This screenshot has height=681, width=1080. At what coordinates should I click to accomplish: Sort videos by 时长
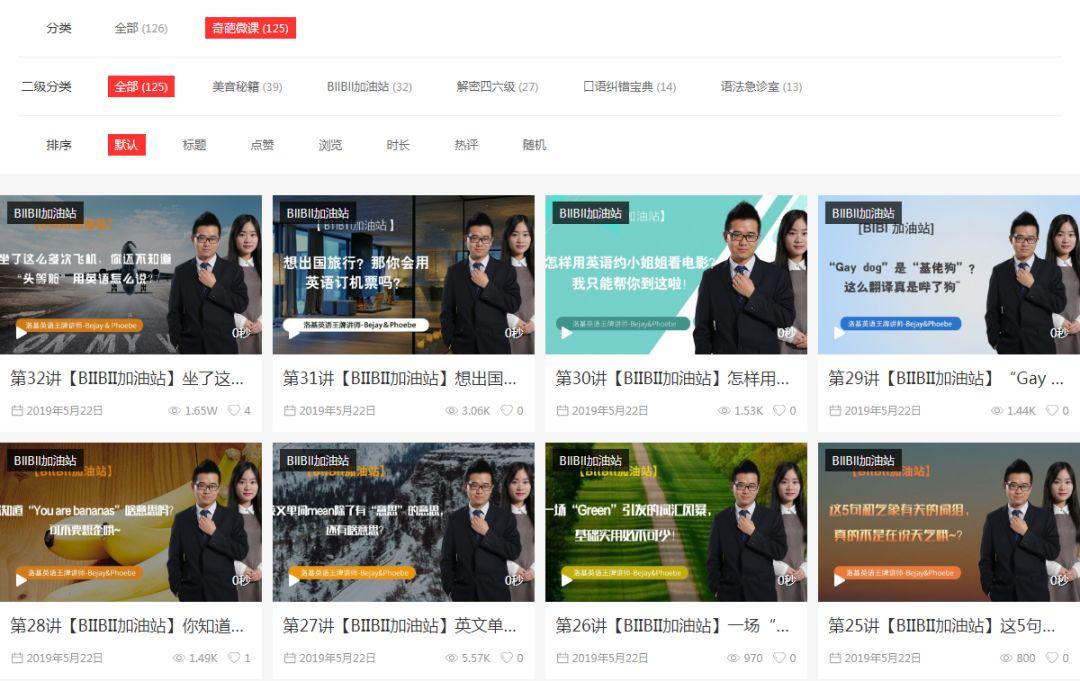tap(398, 145)
